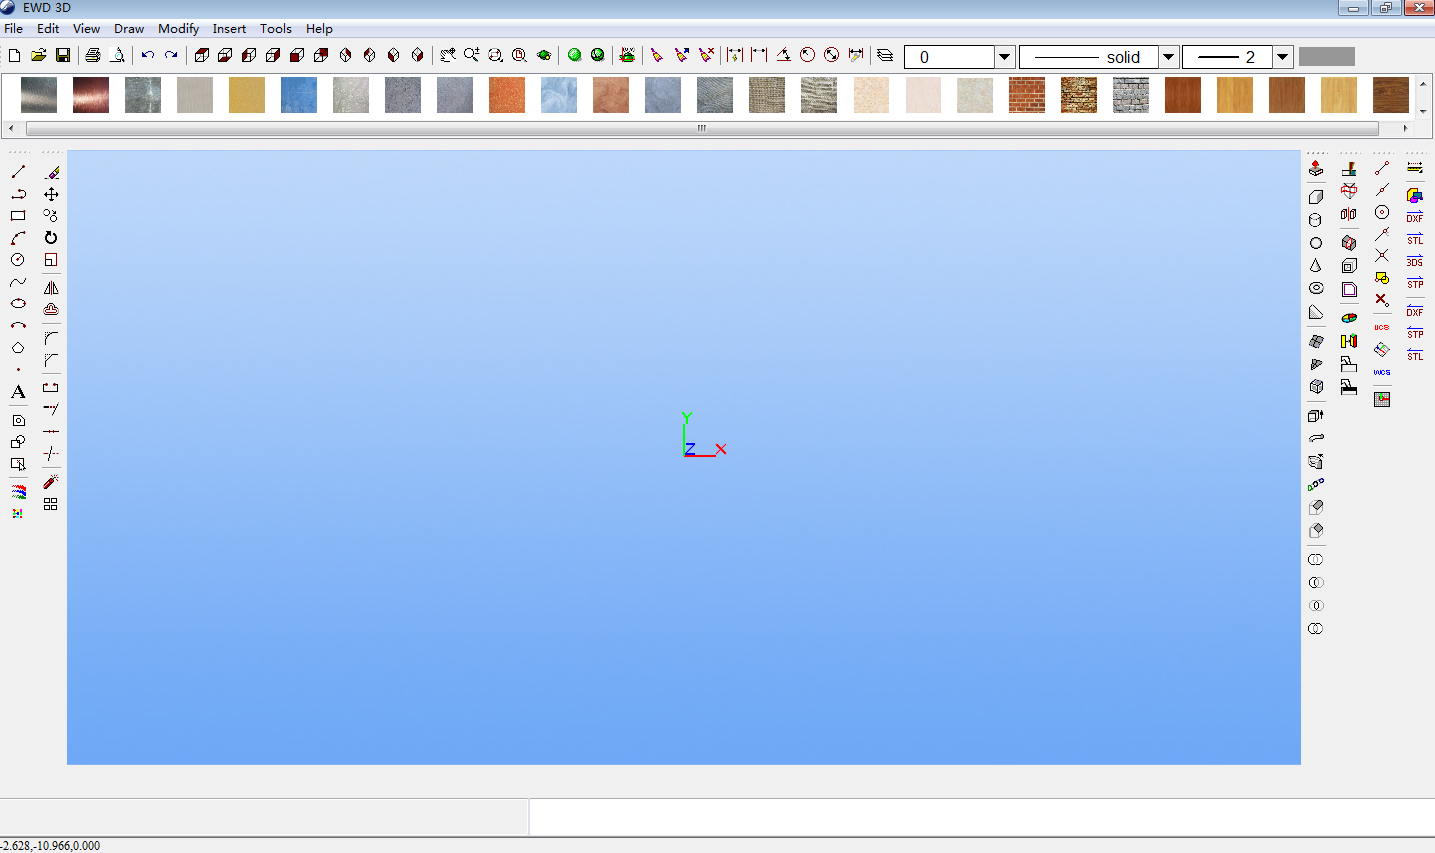Click the 3DS export icon
The width and height of the screenshot is (1435, 853).
[x=1415, y=261]
